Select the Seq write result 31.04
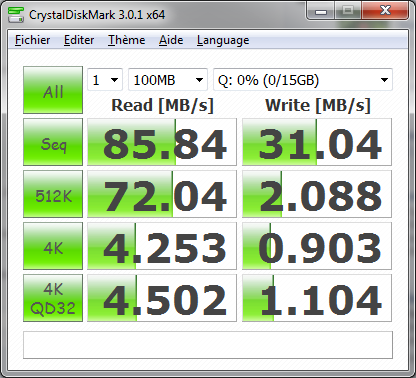 pyautogui.click(x=317, y=142)
